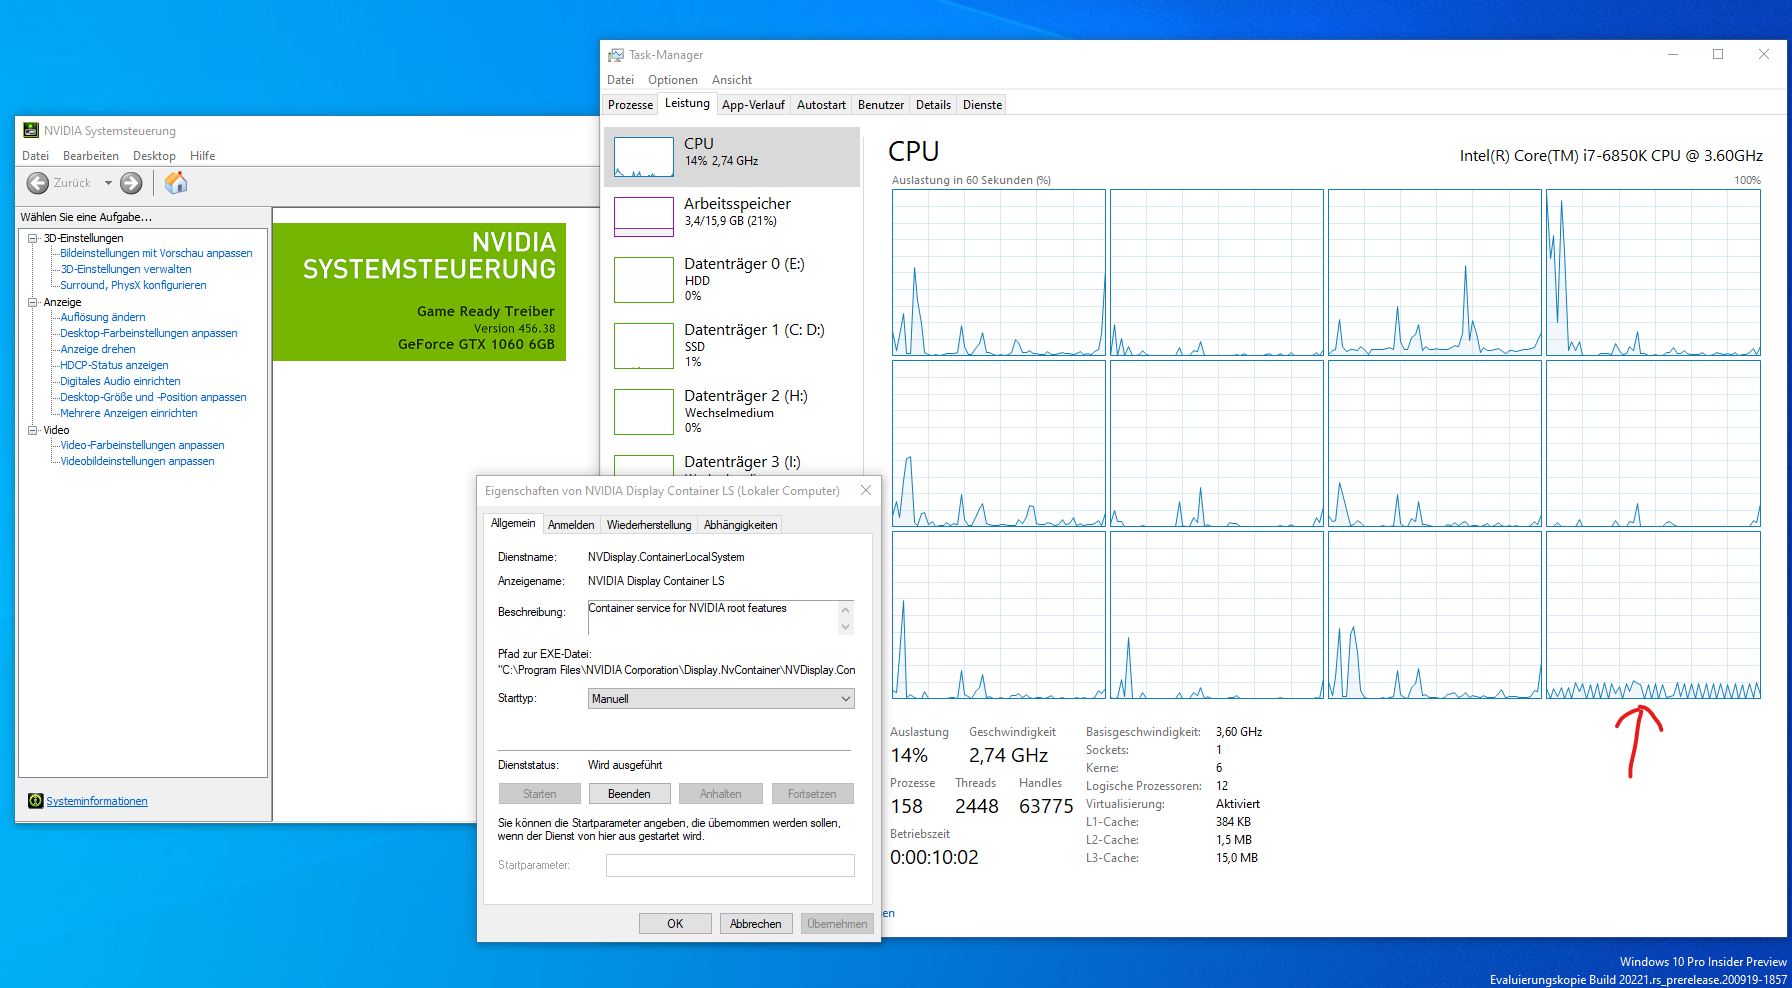
Task: Open the Starttyp dropdown
Action: tap(721, 699)
